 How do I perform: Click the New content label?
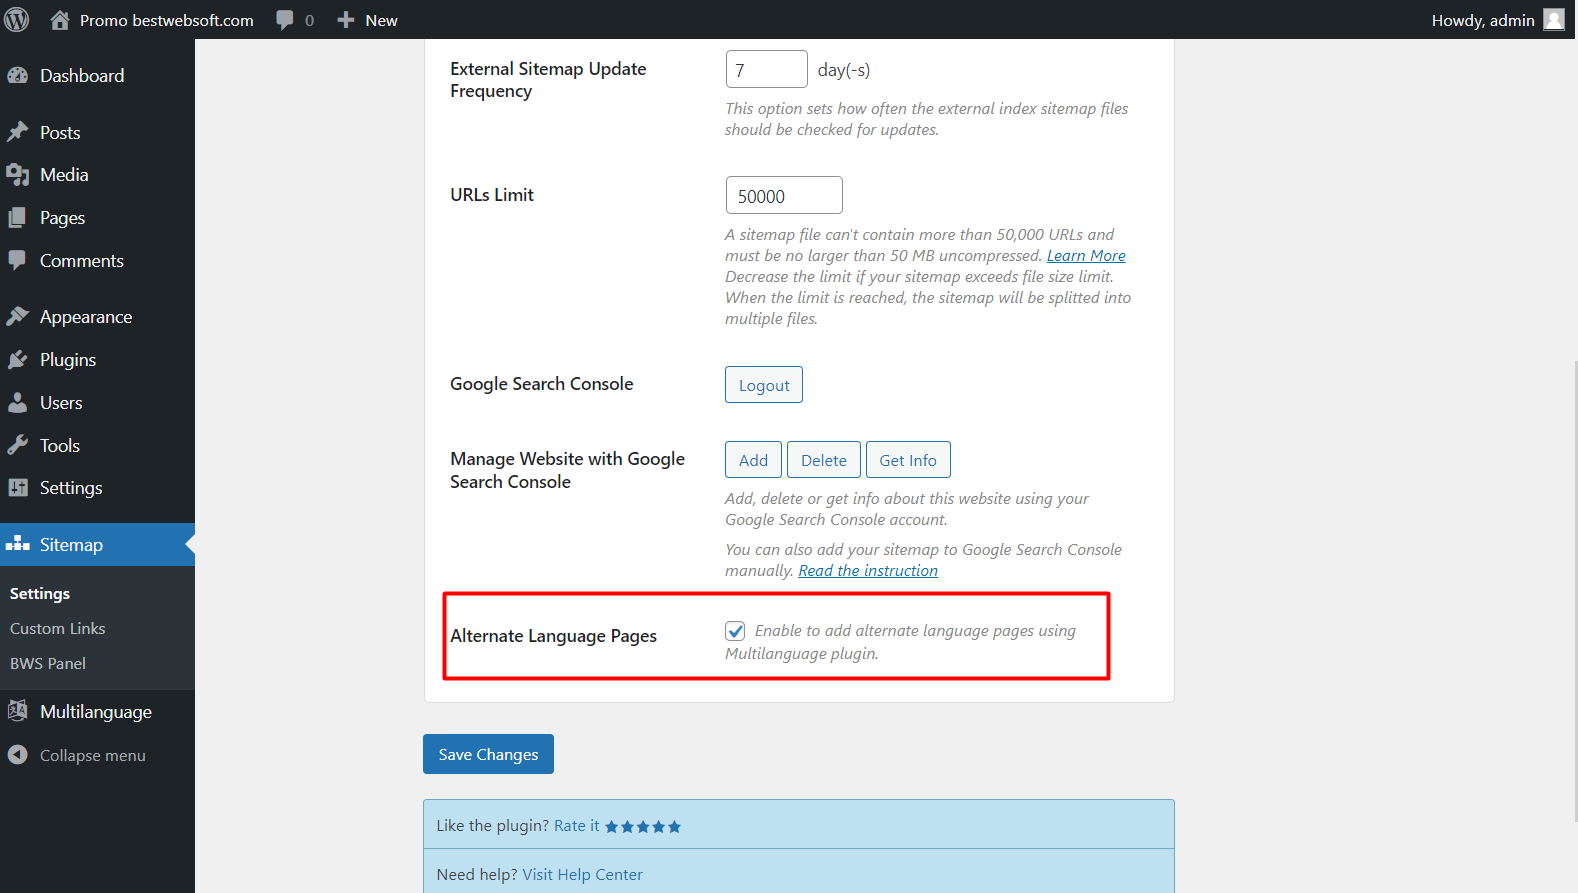[x=381, y=20]
